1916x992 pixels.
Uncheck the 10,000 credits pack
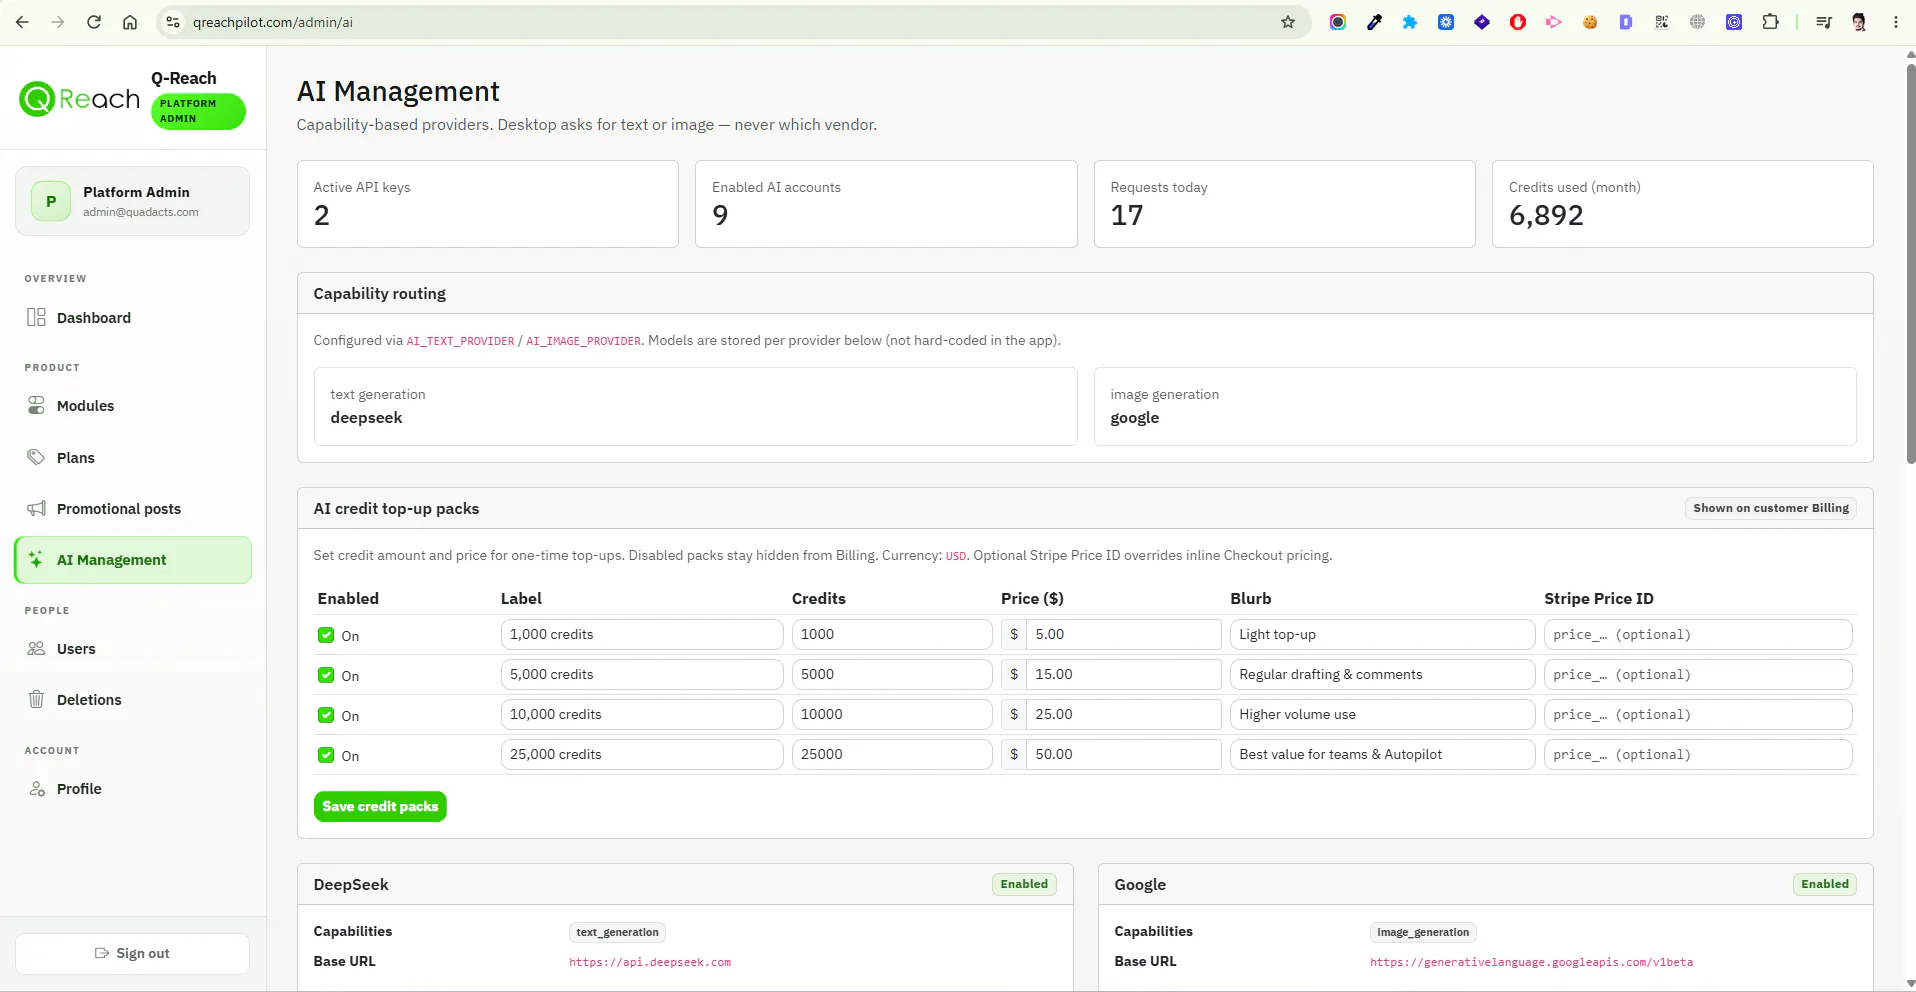(326, 715)
